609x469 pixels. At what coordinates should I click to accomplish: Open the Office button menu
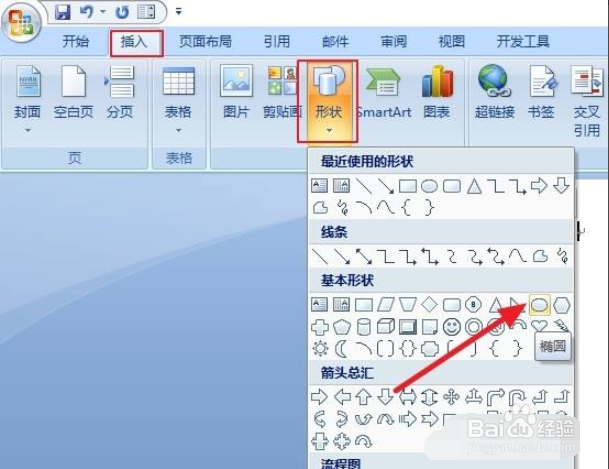click(21, 23)
